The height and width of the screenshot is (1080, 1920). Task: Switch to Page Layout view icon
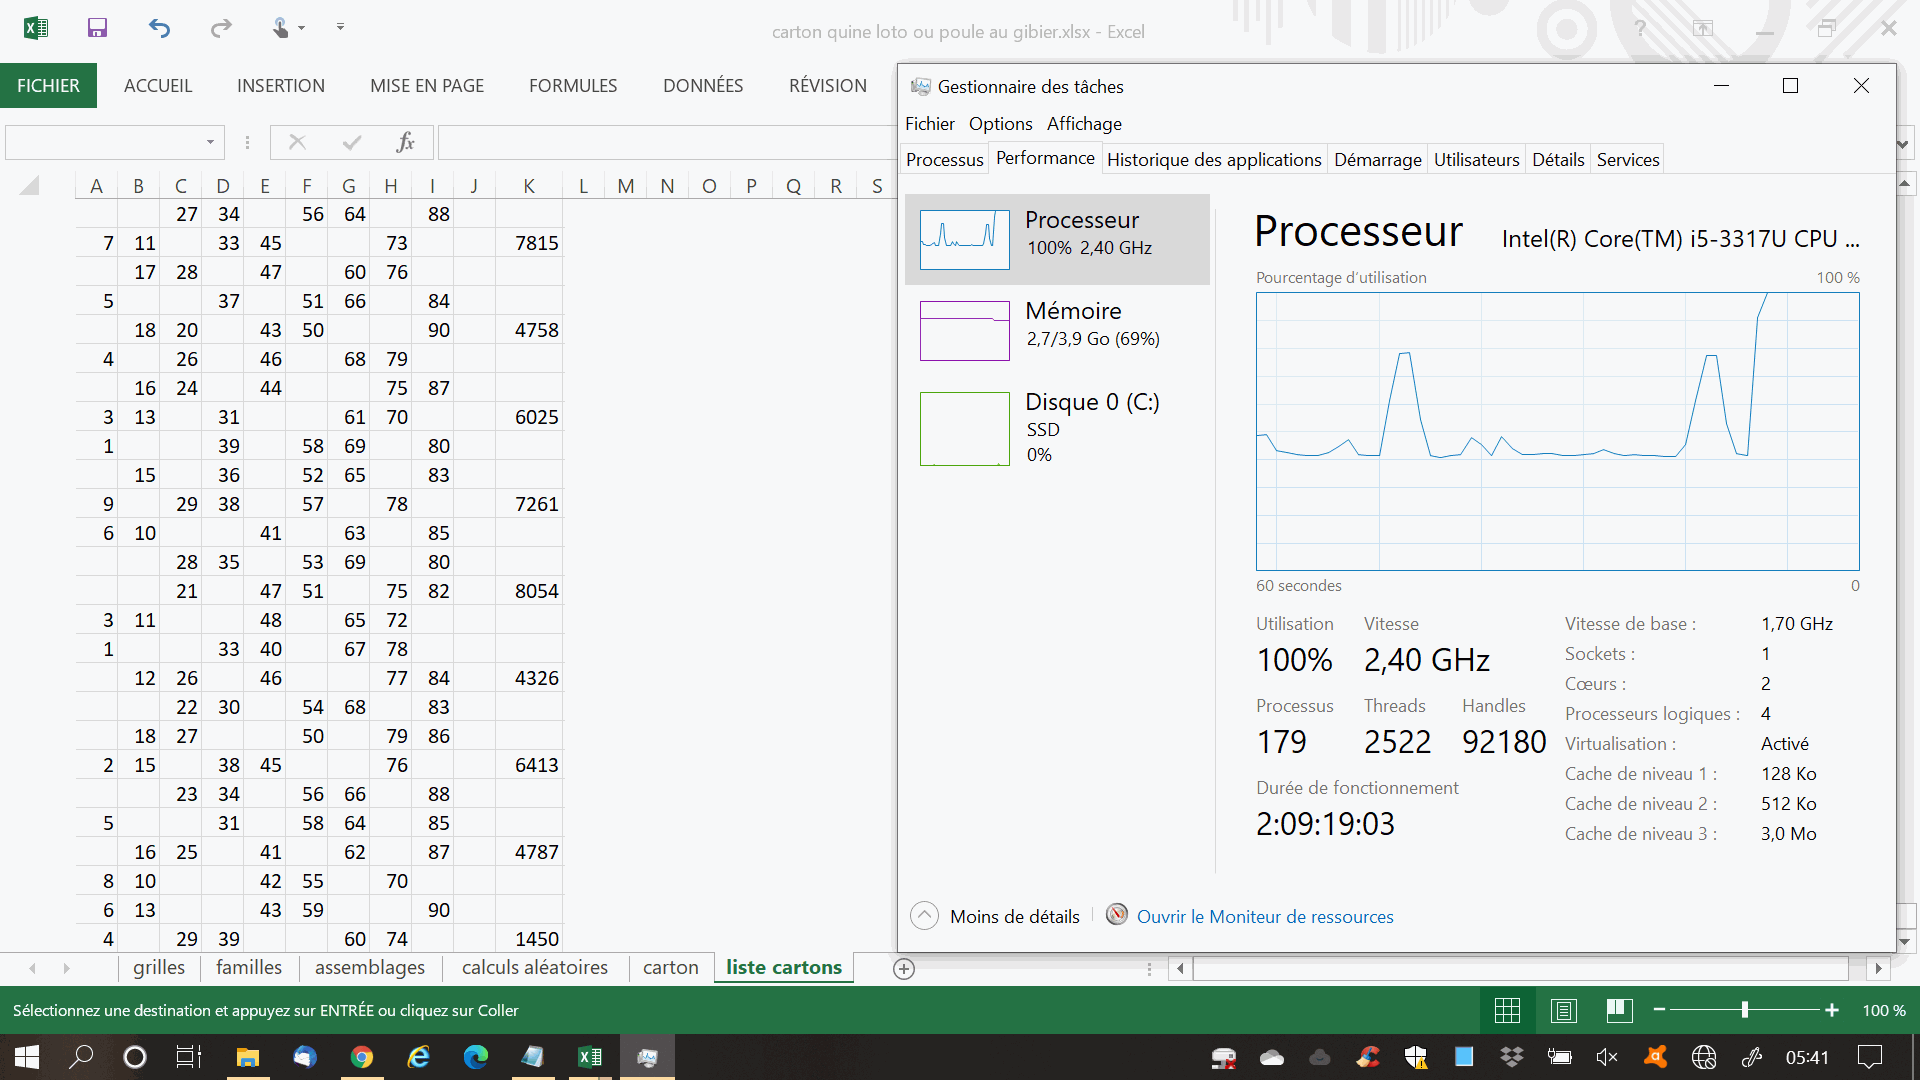point(1563,1010)
